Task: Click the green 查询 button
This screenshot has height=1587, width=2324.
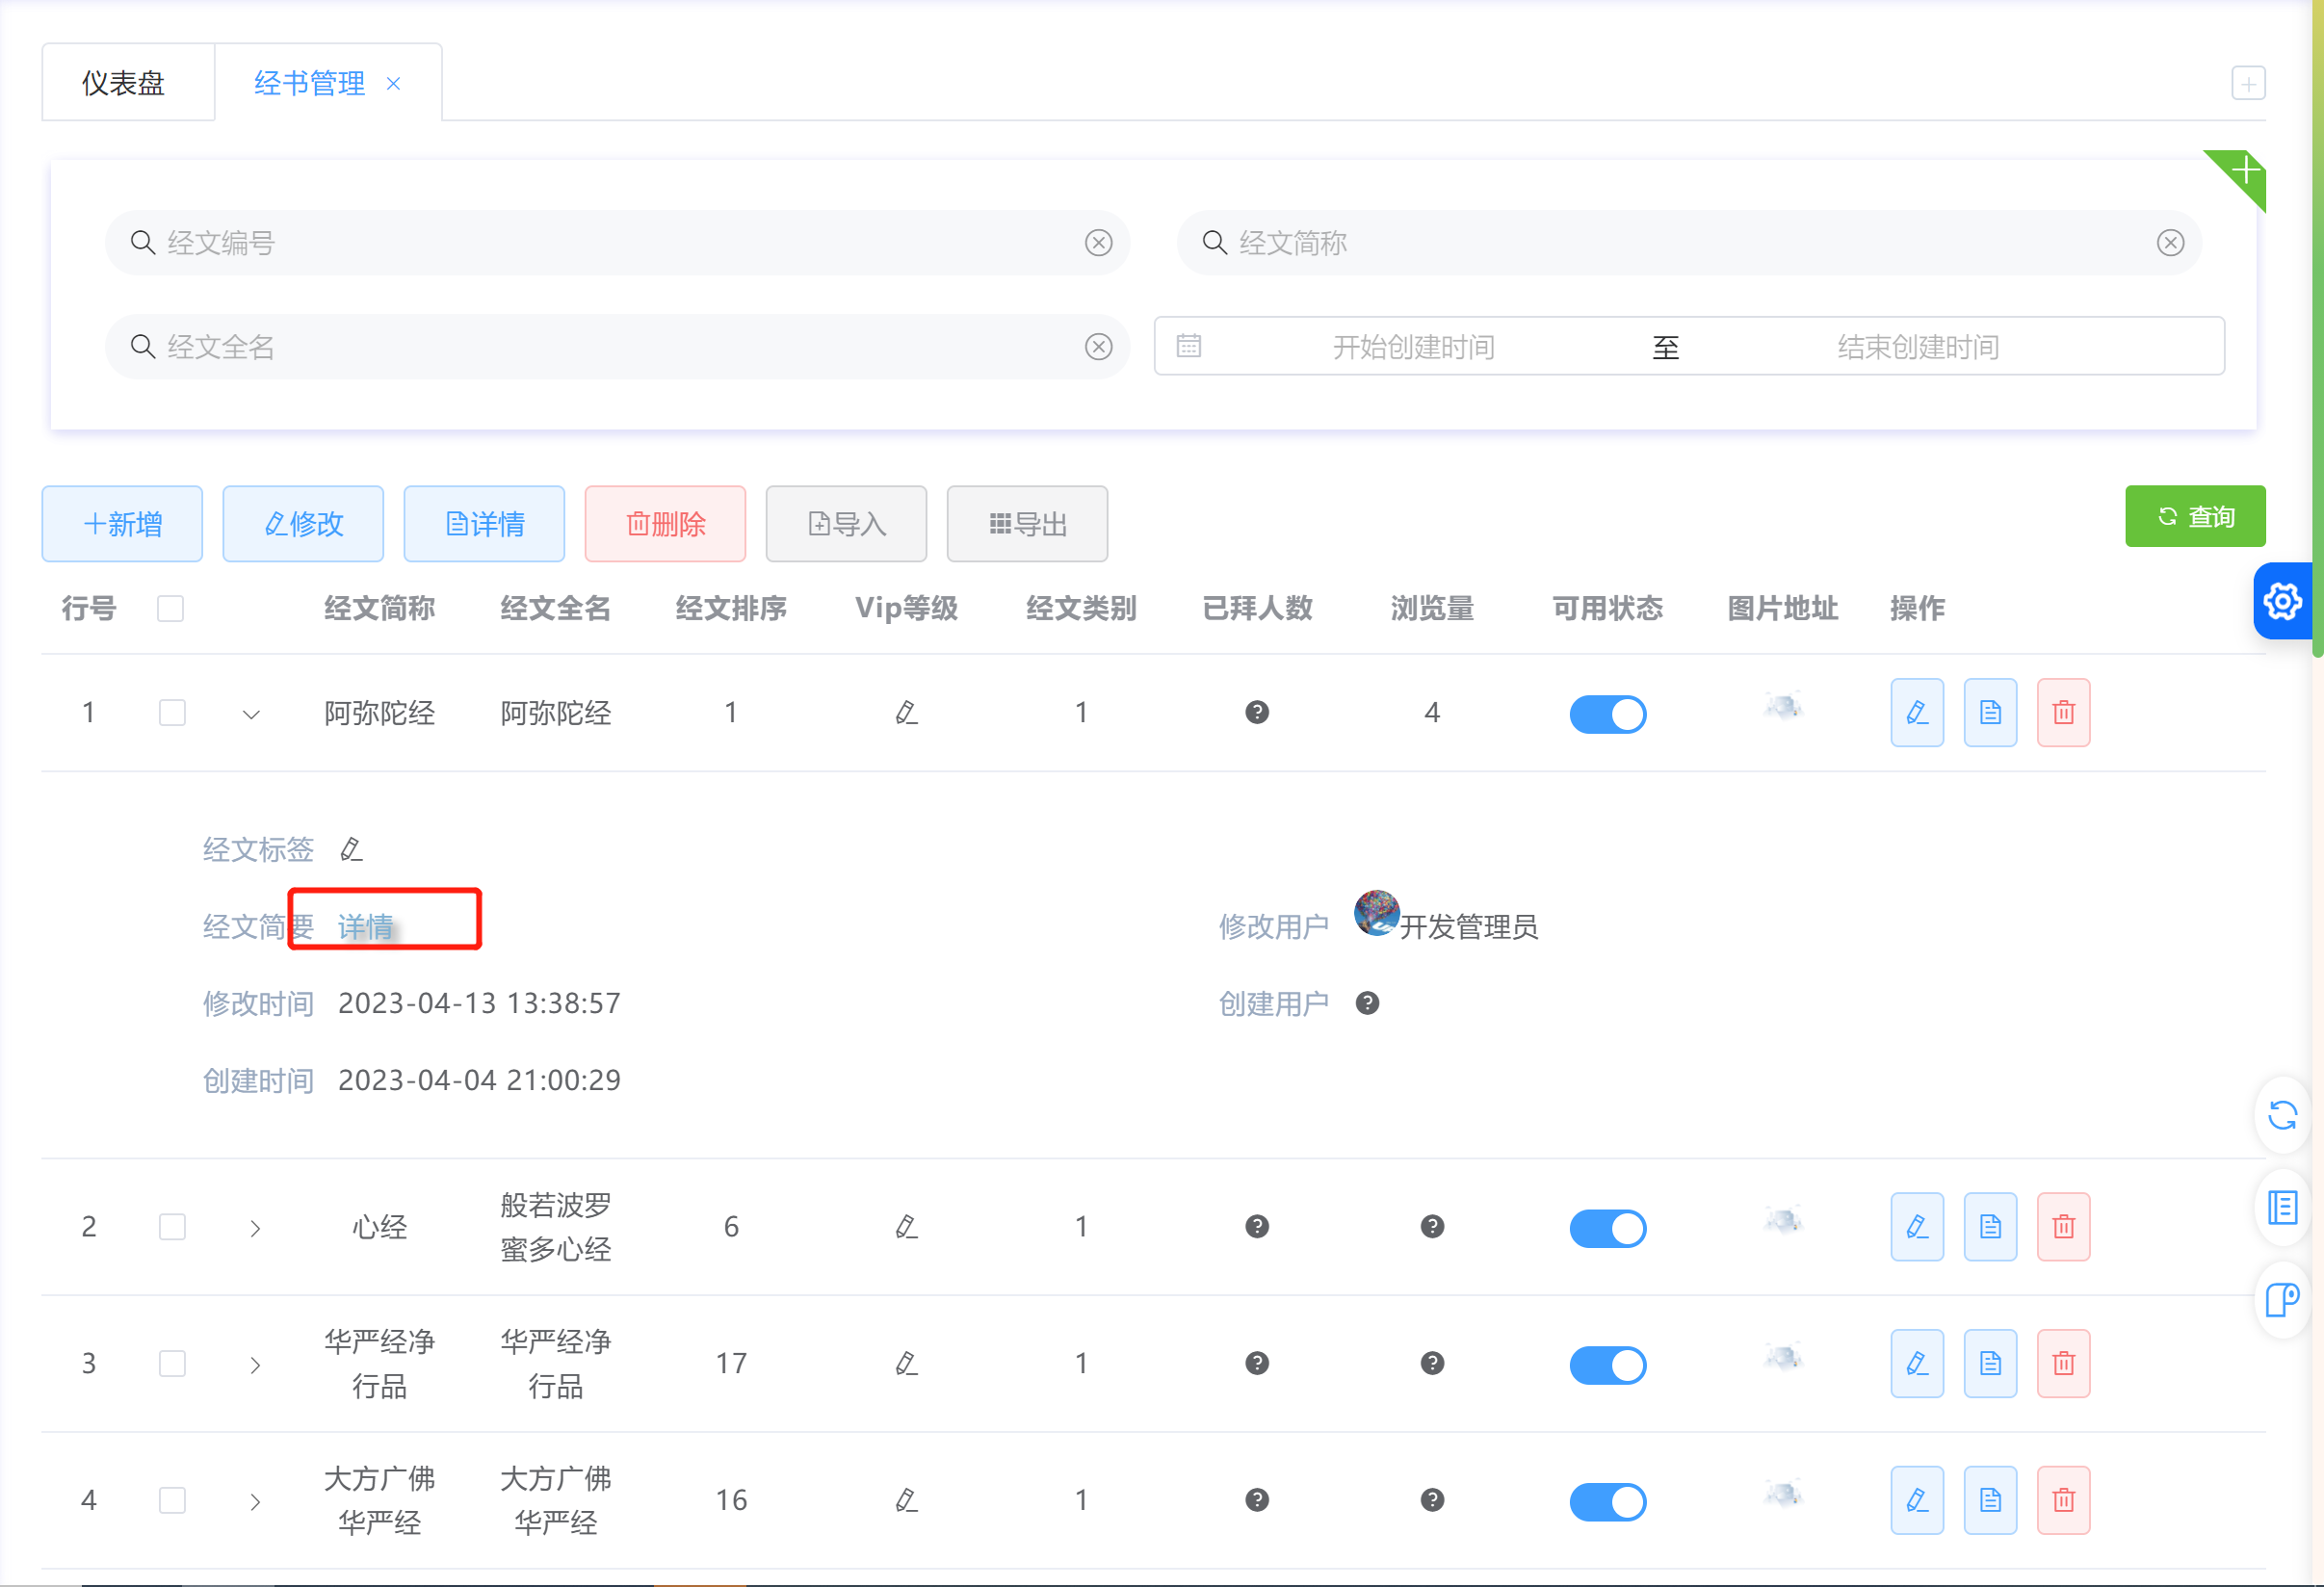Action: 2195,516
